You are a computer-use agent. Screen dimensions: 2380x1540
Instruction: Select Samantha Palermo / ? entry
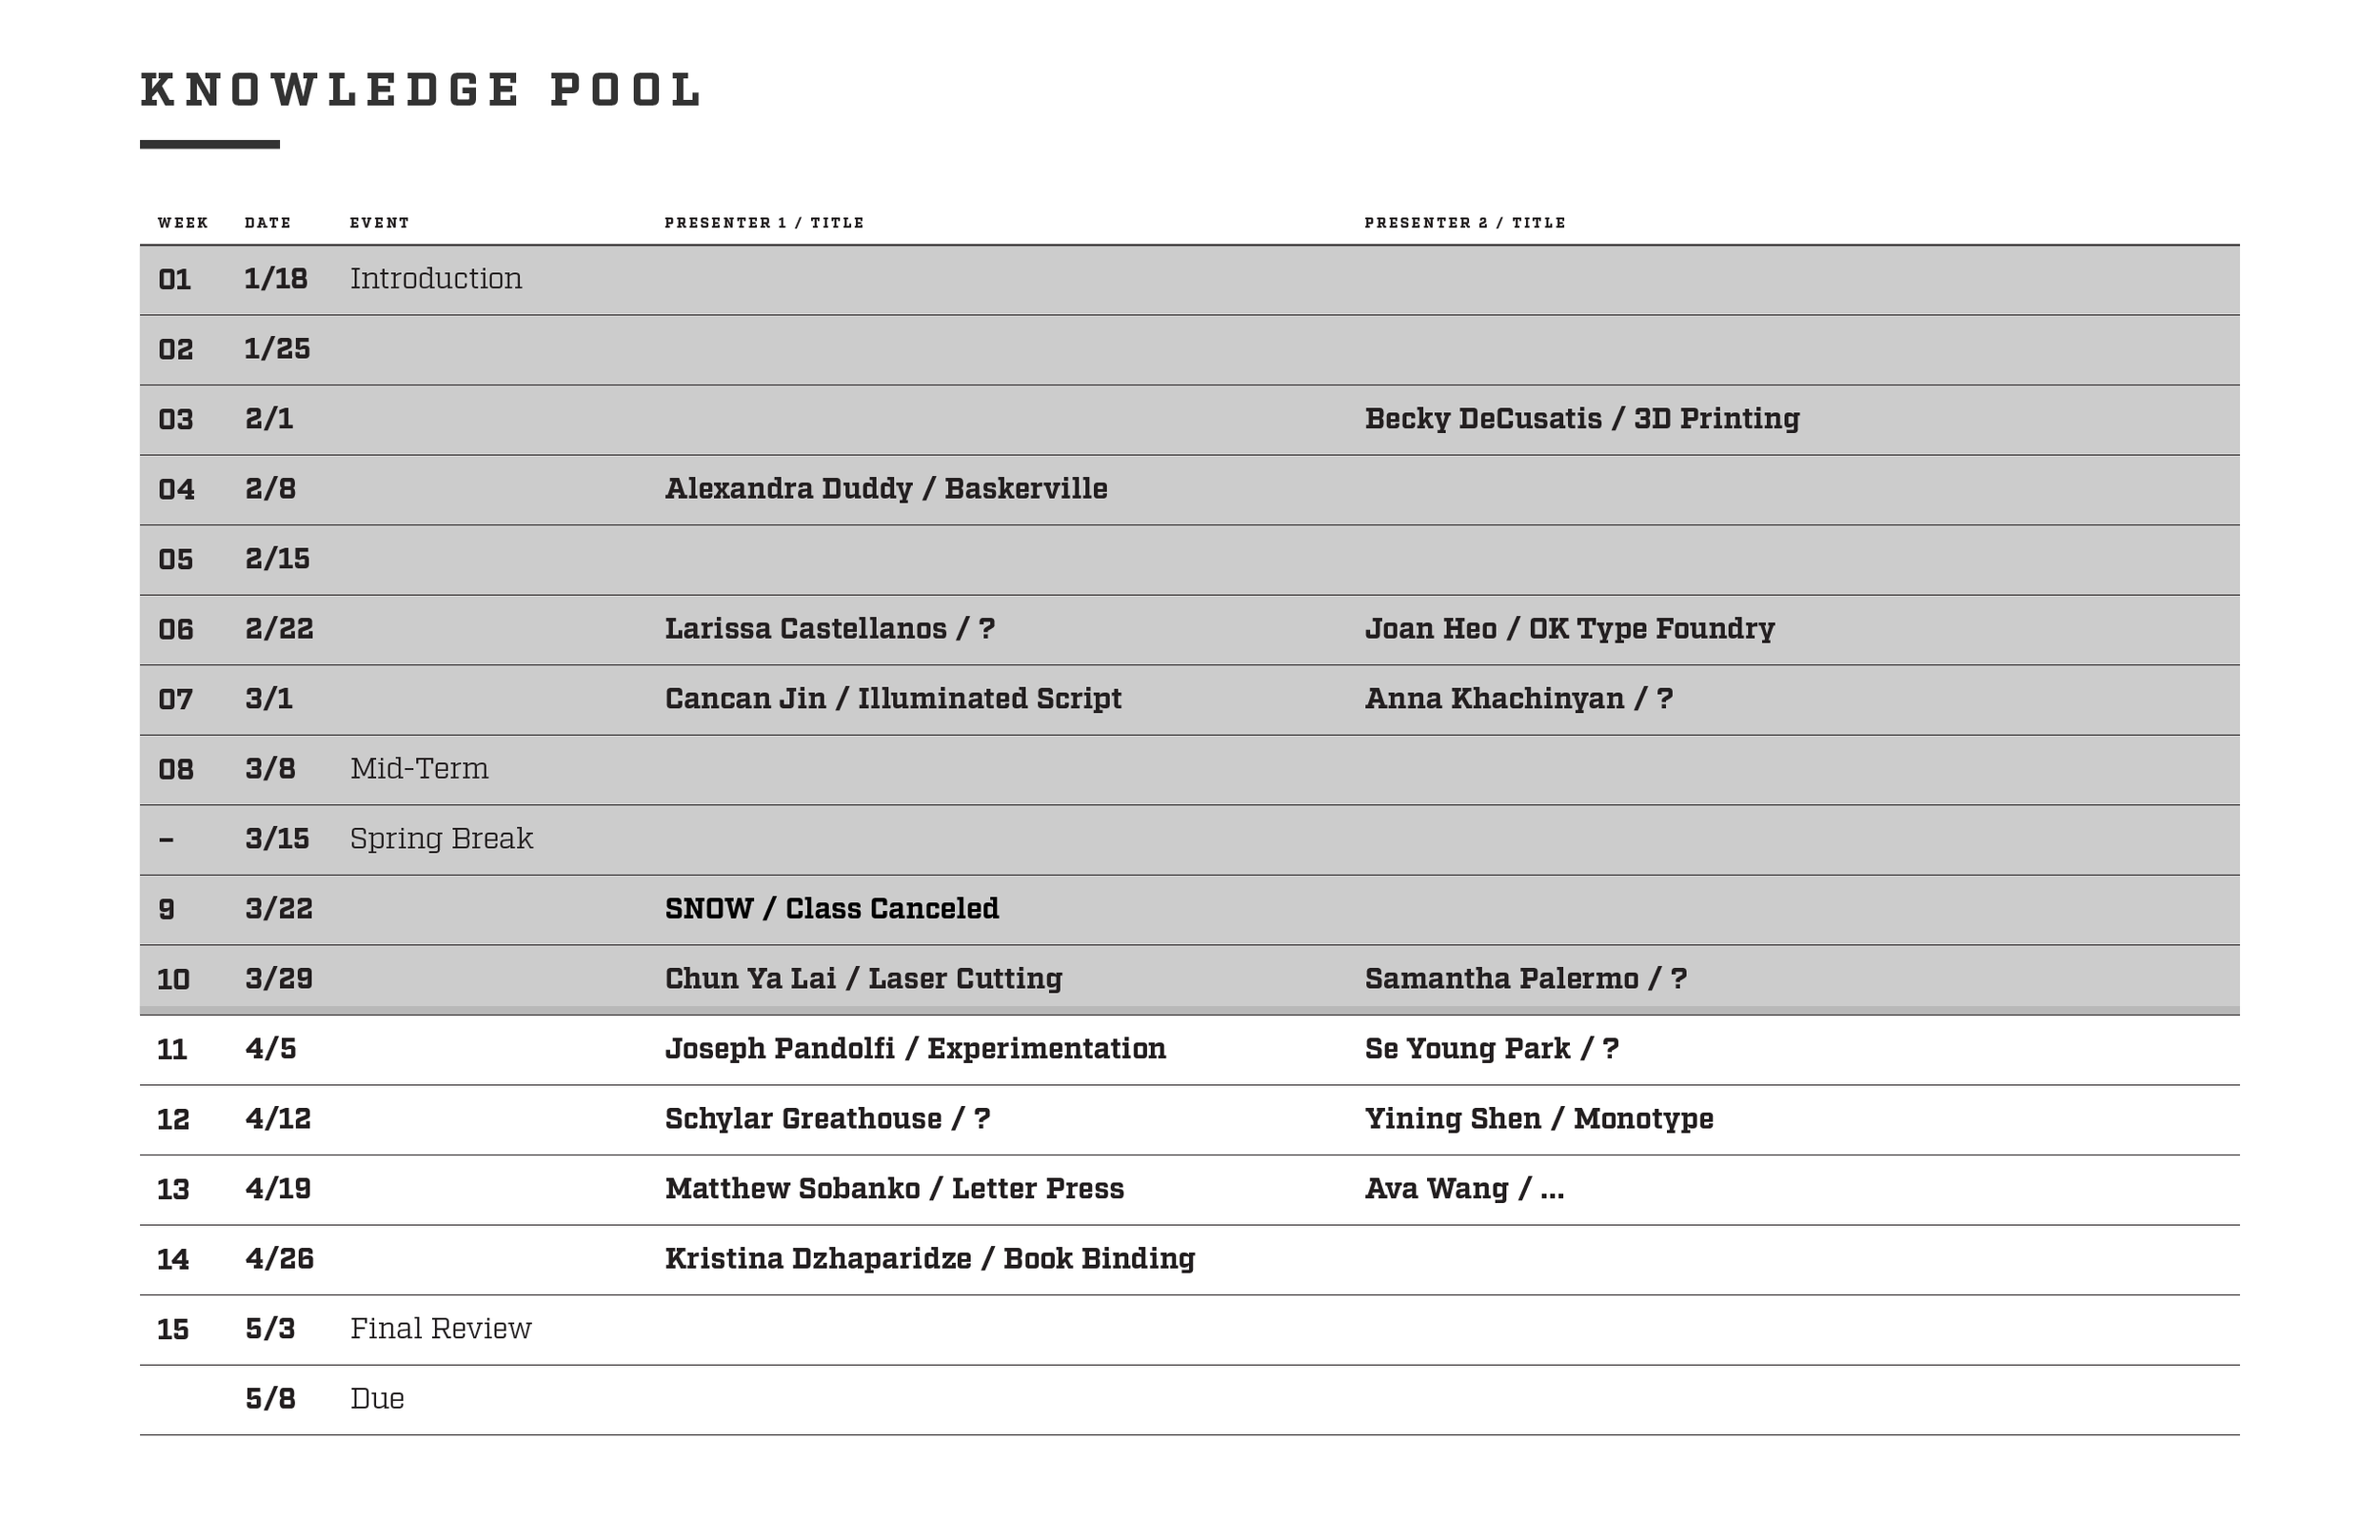(x=1526, y=979)
